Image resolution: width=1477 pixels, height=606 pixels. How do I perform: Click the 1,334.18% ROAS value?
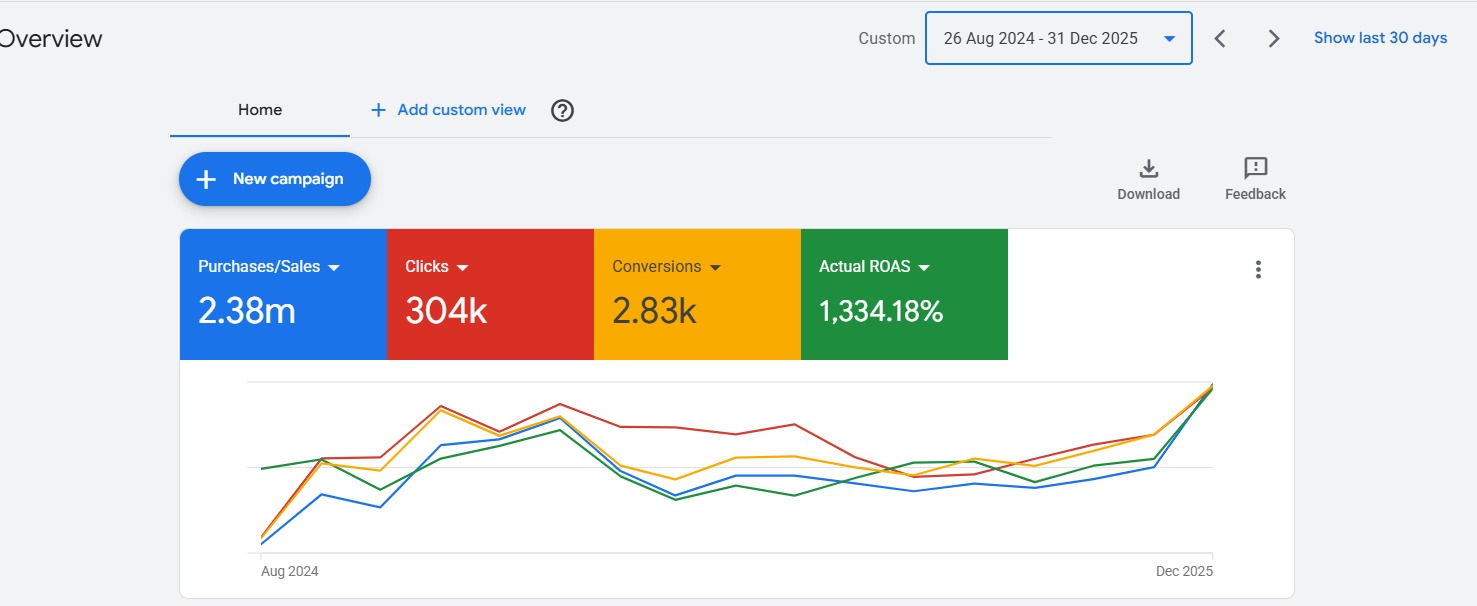pyautogui.click(x=881, y=312)
